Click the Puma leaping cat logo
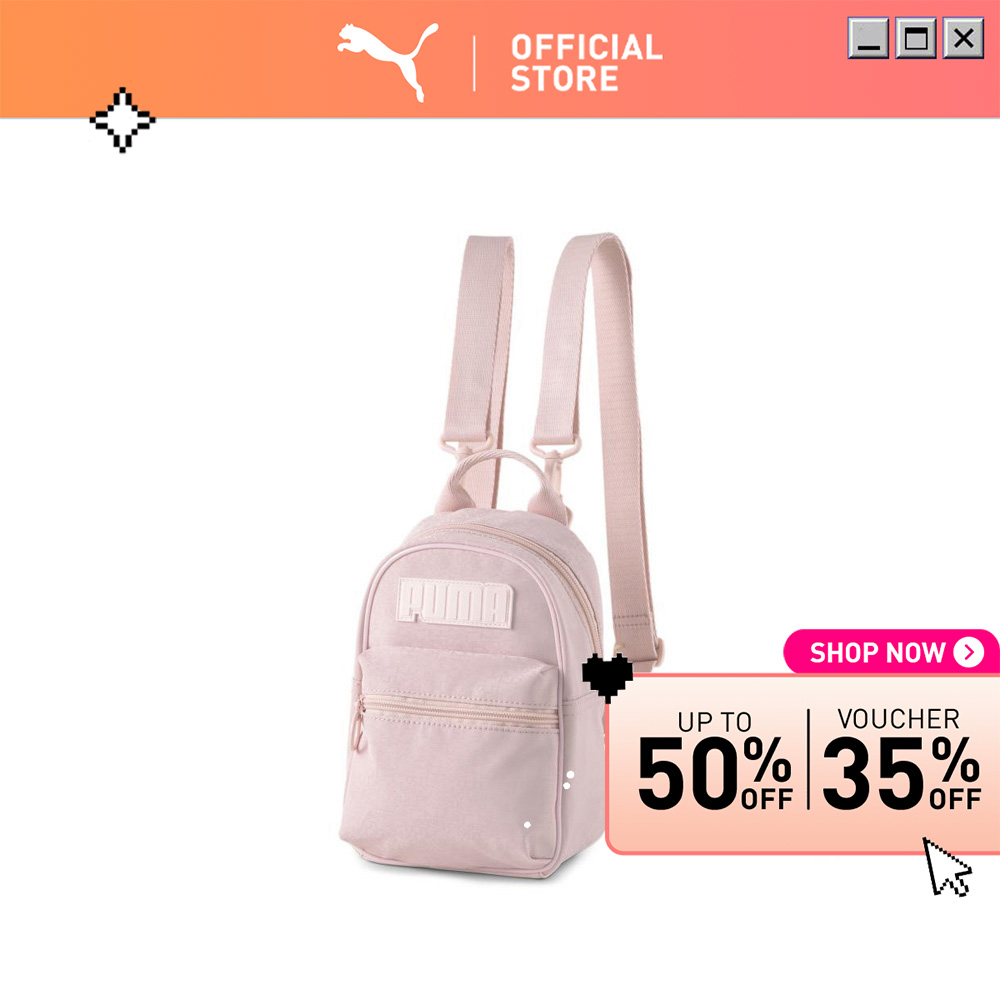This screenshot has width=1000, height=1000. click(388, 62)
